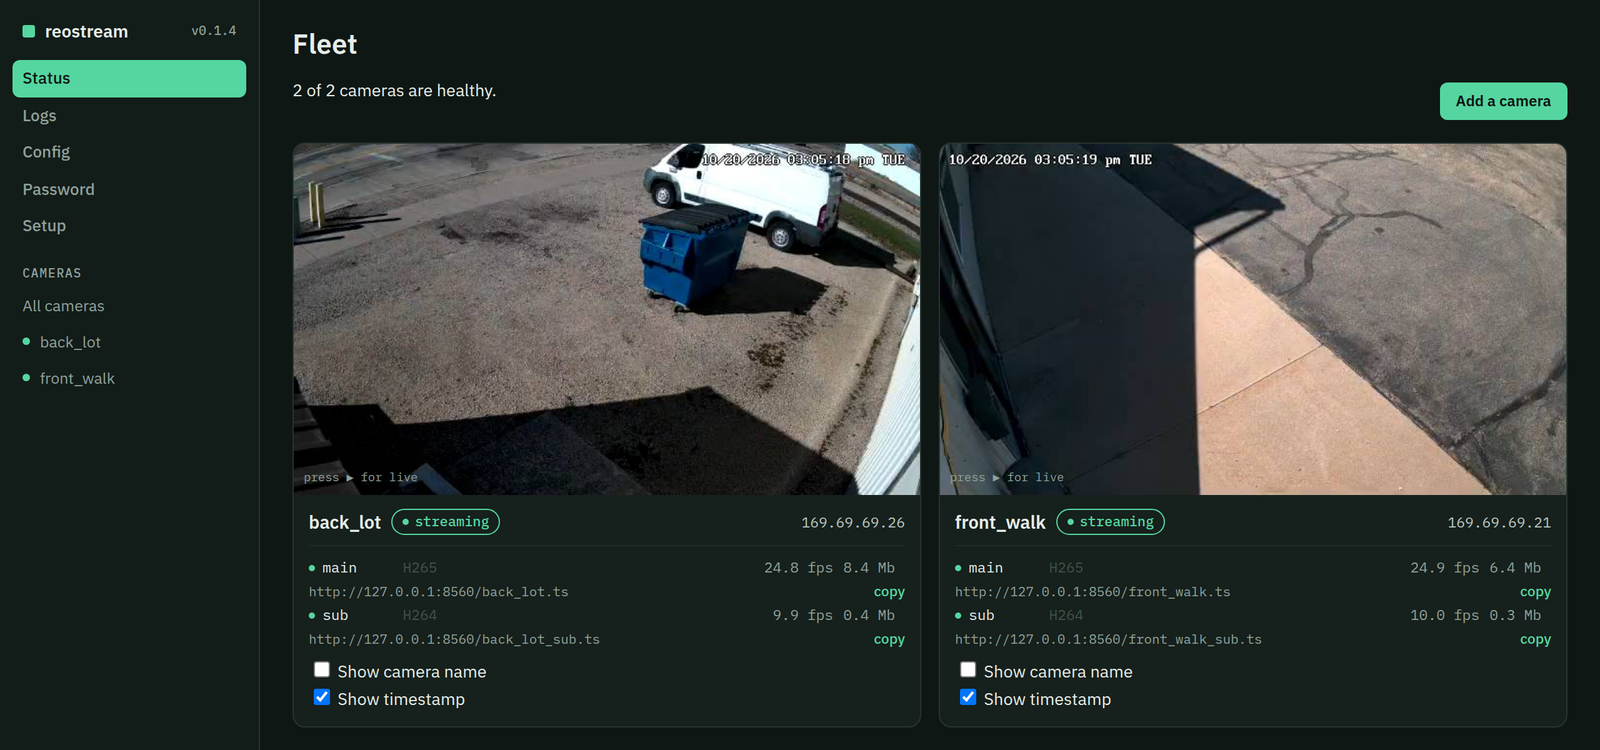Select IP address 169.69.69.26
The height and width of the screenshot is (750, 1600).
click(853, 523)
